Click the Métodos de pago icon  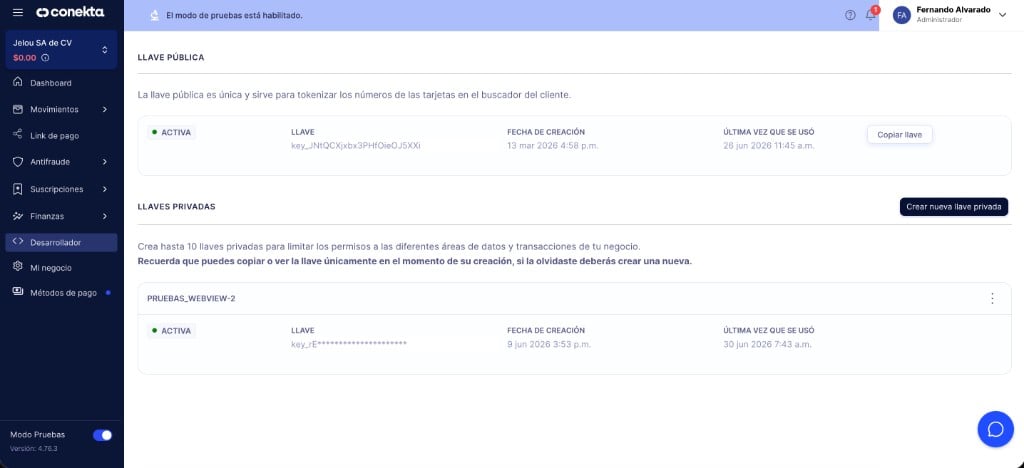click(18, 292)
